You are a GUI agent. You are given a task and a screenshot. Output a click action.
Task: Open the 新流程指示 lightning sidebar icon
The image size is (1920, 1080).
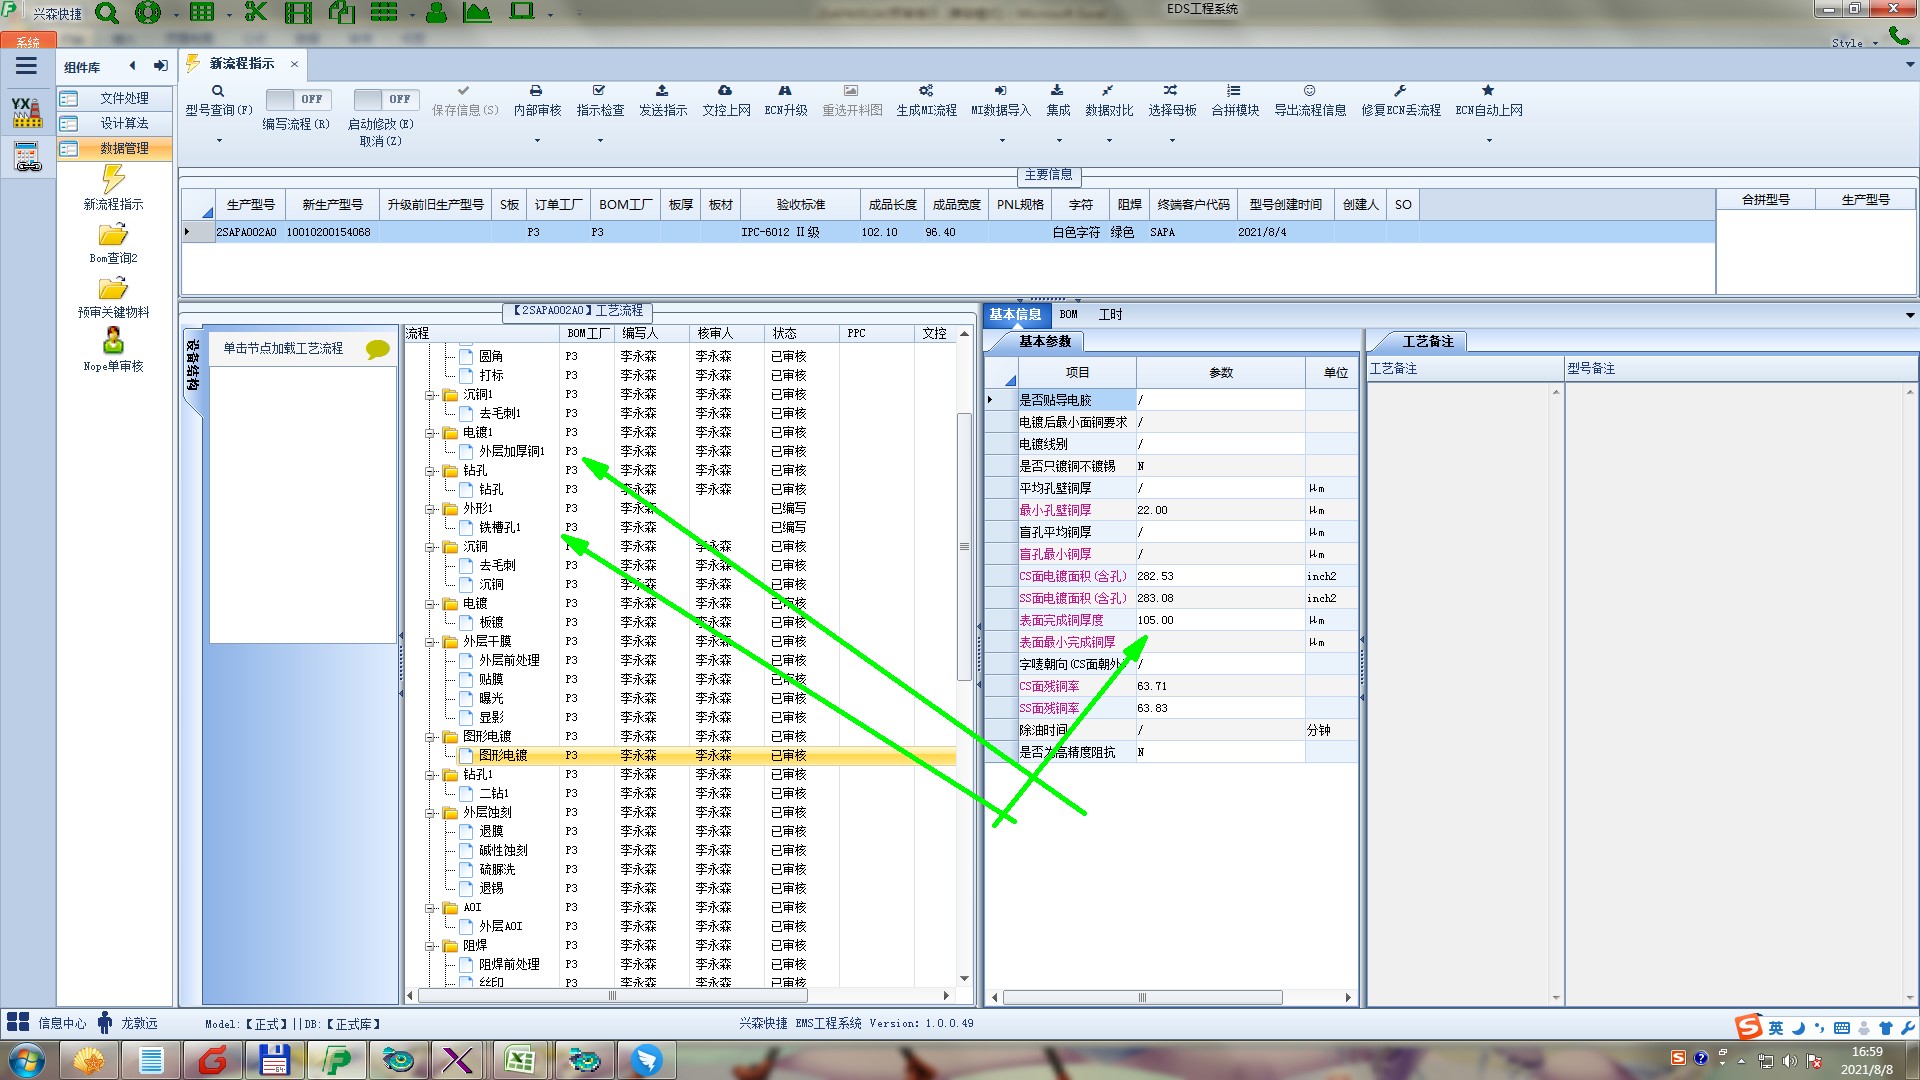pos(113,180)
